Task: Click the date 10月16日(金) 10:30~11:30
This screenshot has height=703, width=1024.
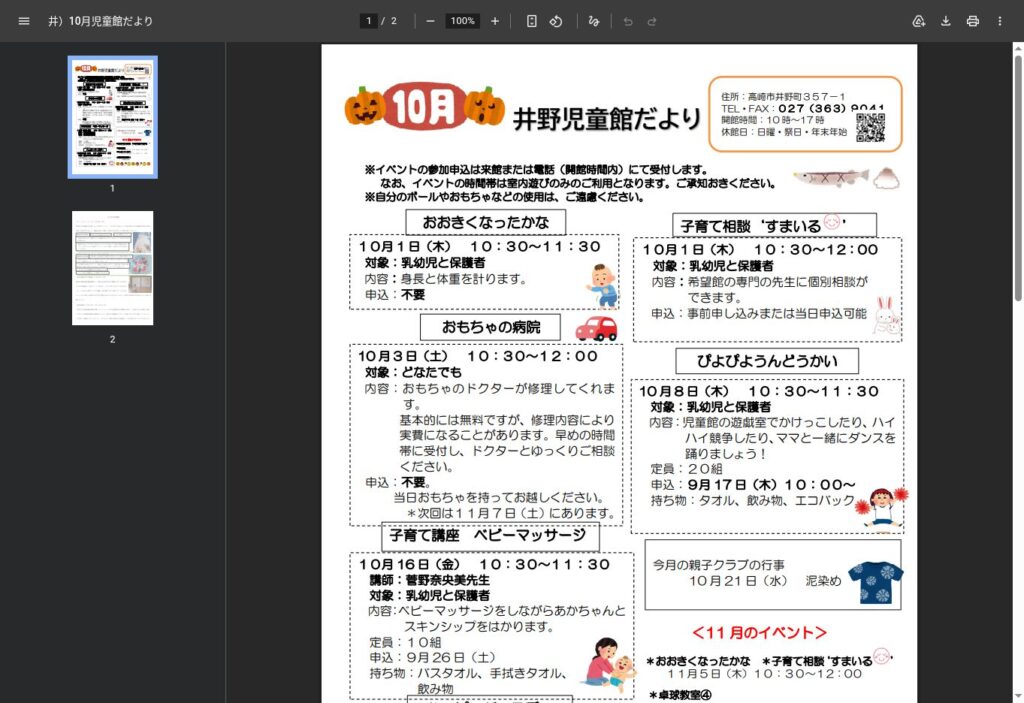Action: (x=484, y=564)
